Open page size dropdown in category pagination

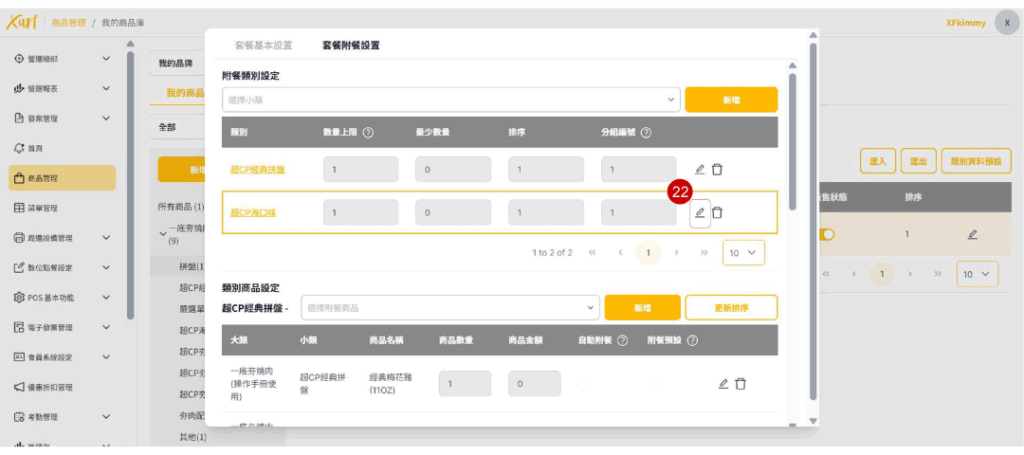(743, 253)
